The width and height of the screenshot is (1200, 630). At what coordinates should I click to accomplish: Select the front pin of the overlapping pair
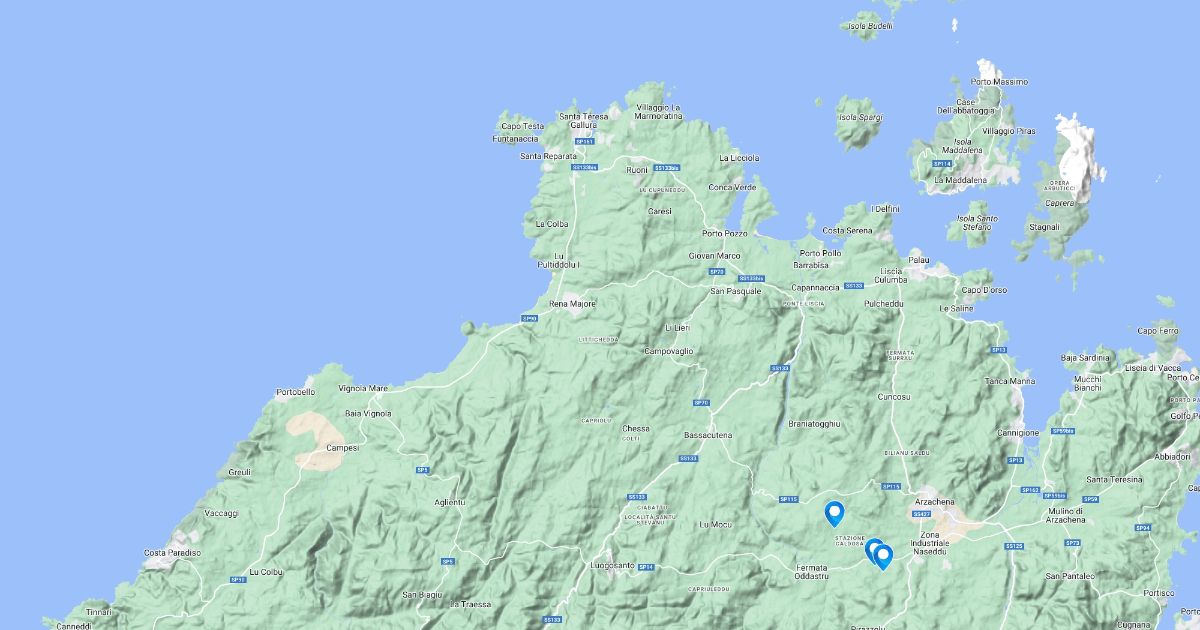883,557
